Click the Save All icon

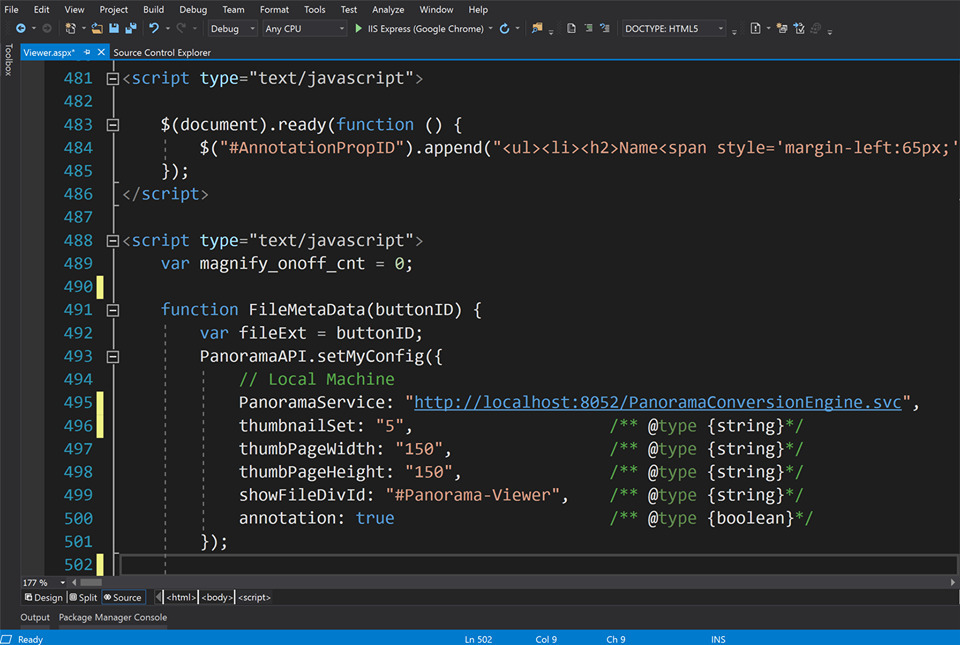coord(130,29)
